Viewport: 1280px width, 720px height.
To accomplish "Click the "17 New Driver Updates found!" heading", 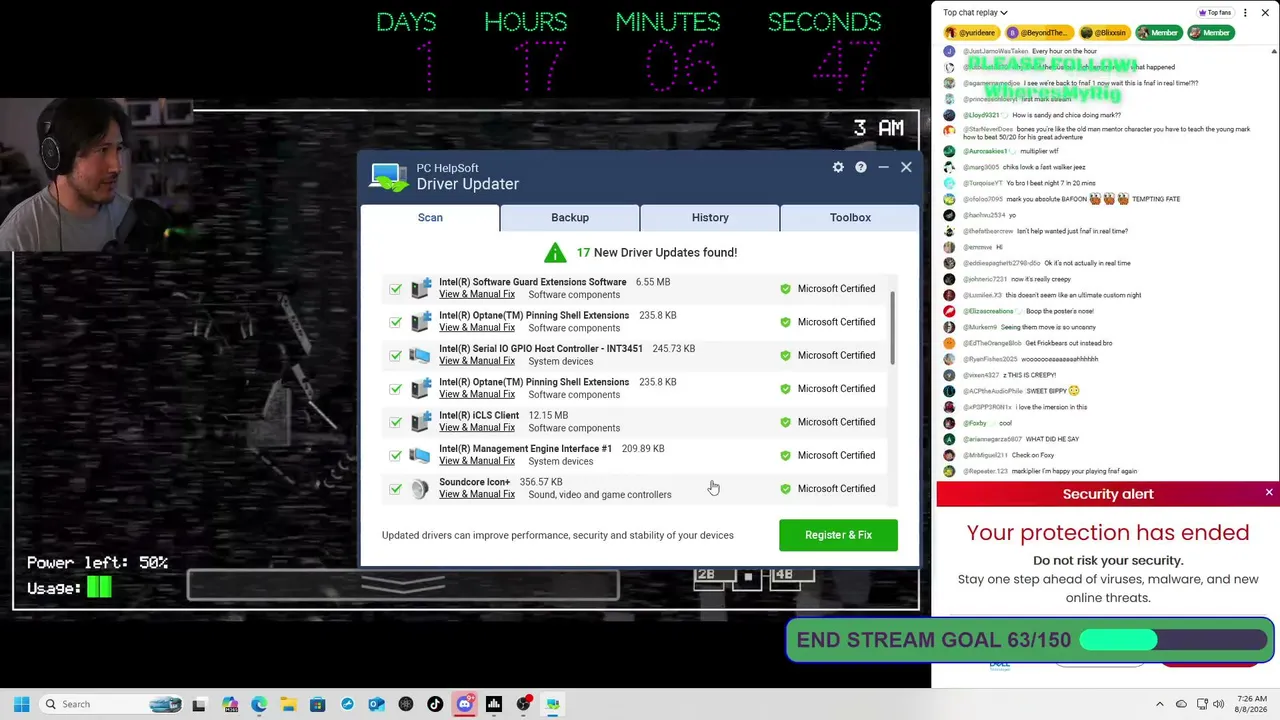I will coord(657,252).
